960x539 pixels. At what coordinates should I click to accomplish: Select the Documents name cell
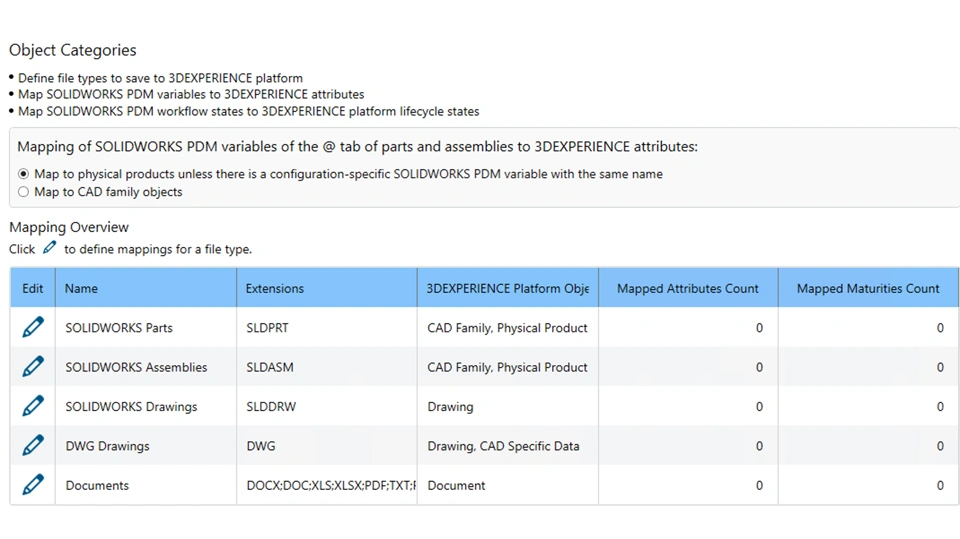click(146, 485)
